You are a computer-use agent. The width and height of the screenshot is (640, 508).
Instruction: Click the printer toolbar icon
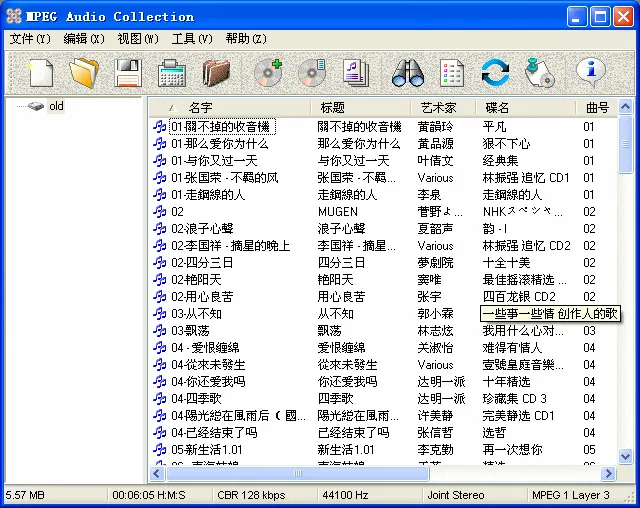coord(172,73)
